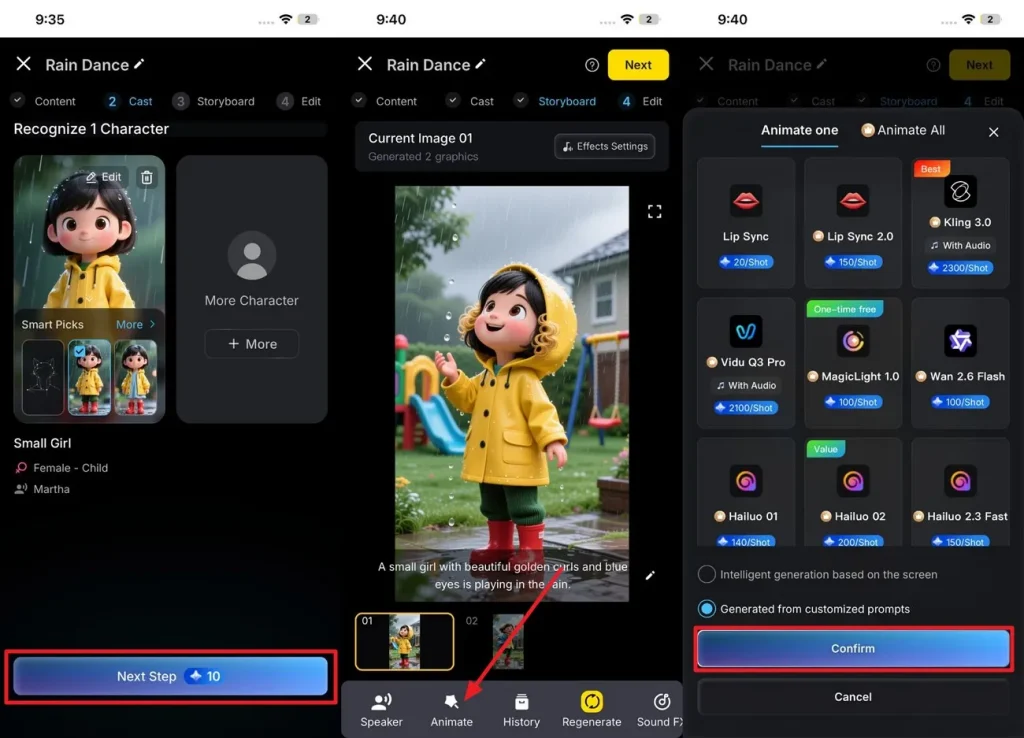The width and height of the screenshot is (1024, 738).
Task: Open the help question-mark icon beside Next
Action: tap(591, 64)
